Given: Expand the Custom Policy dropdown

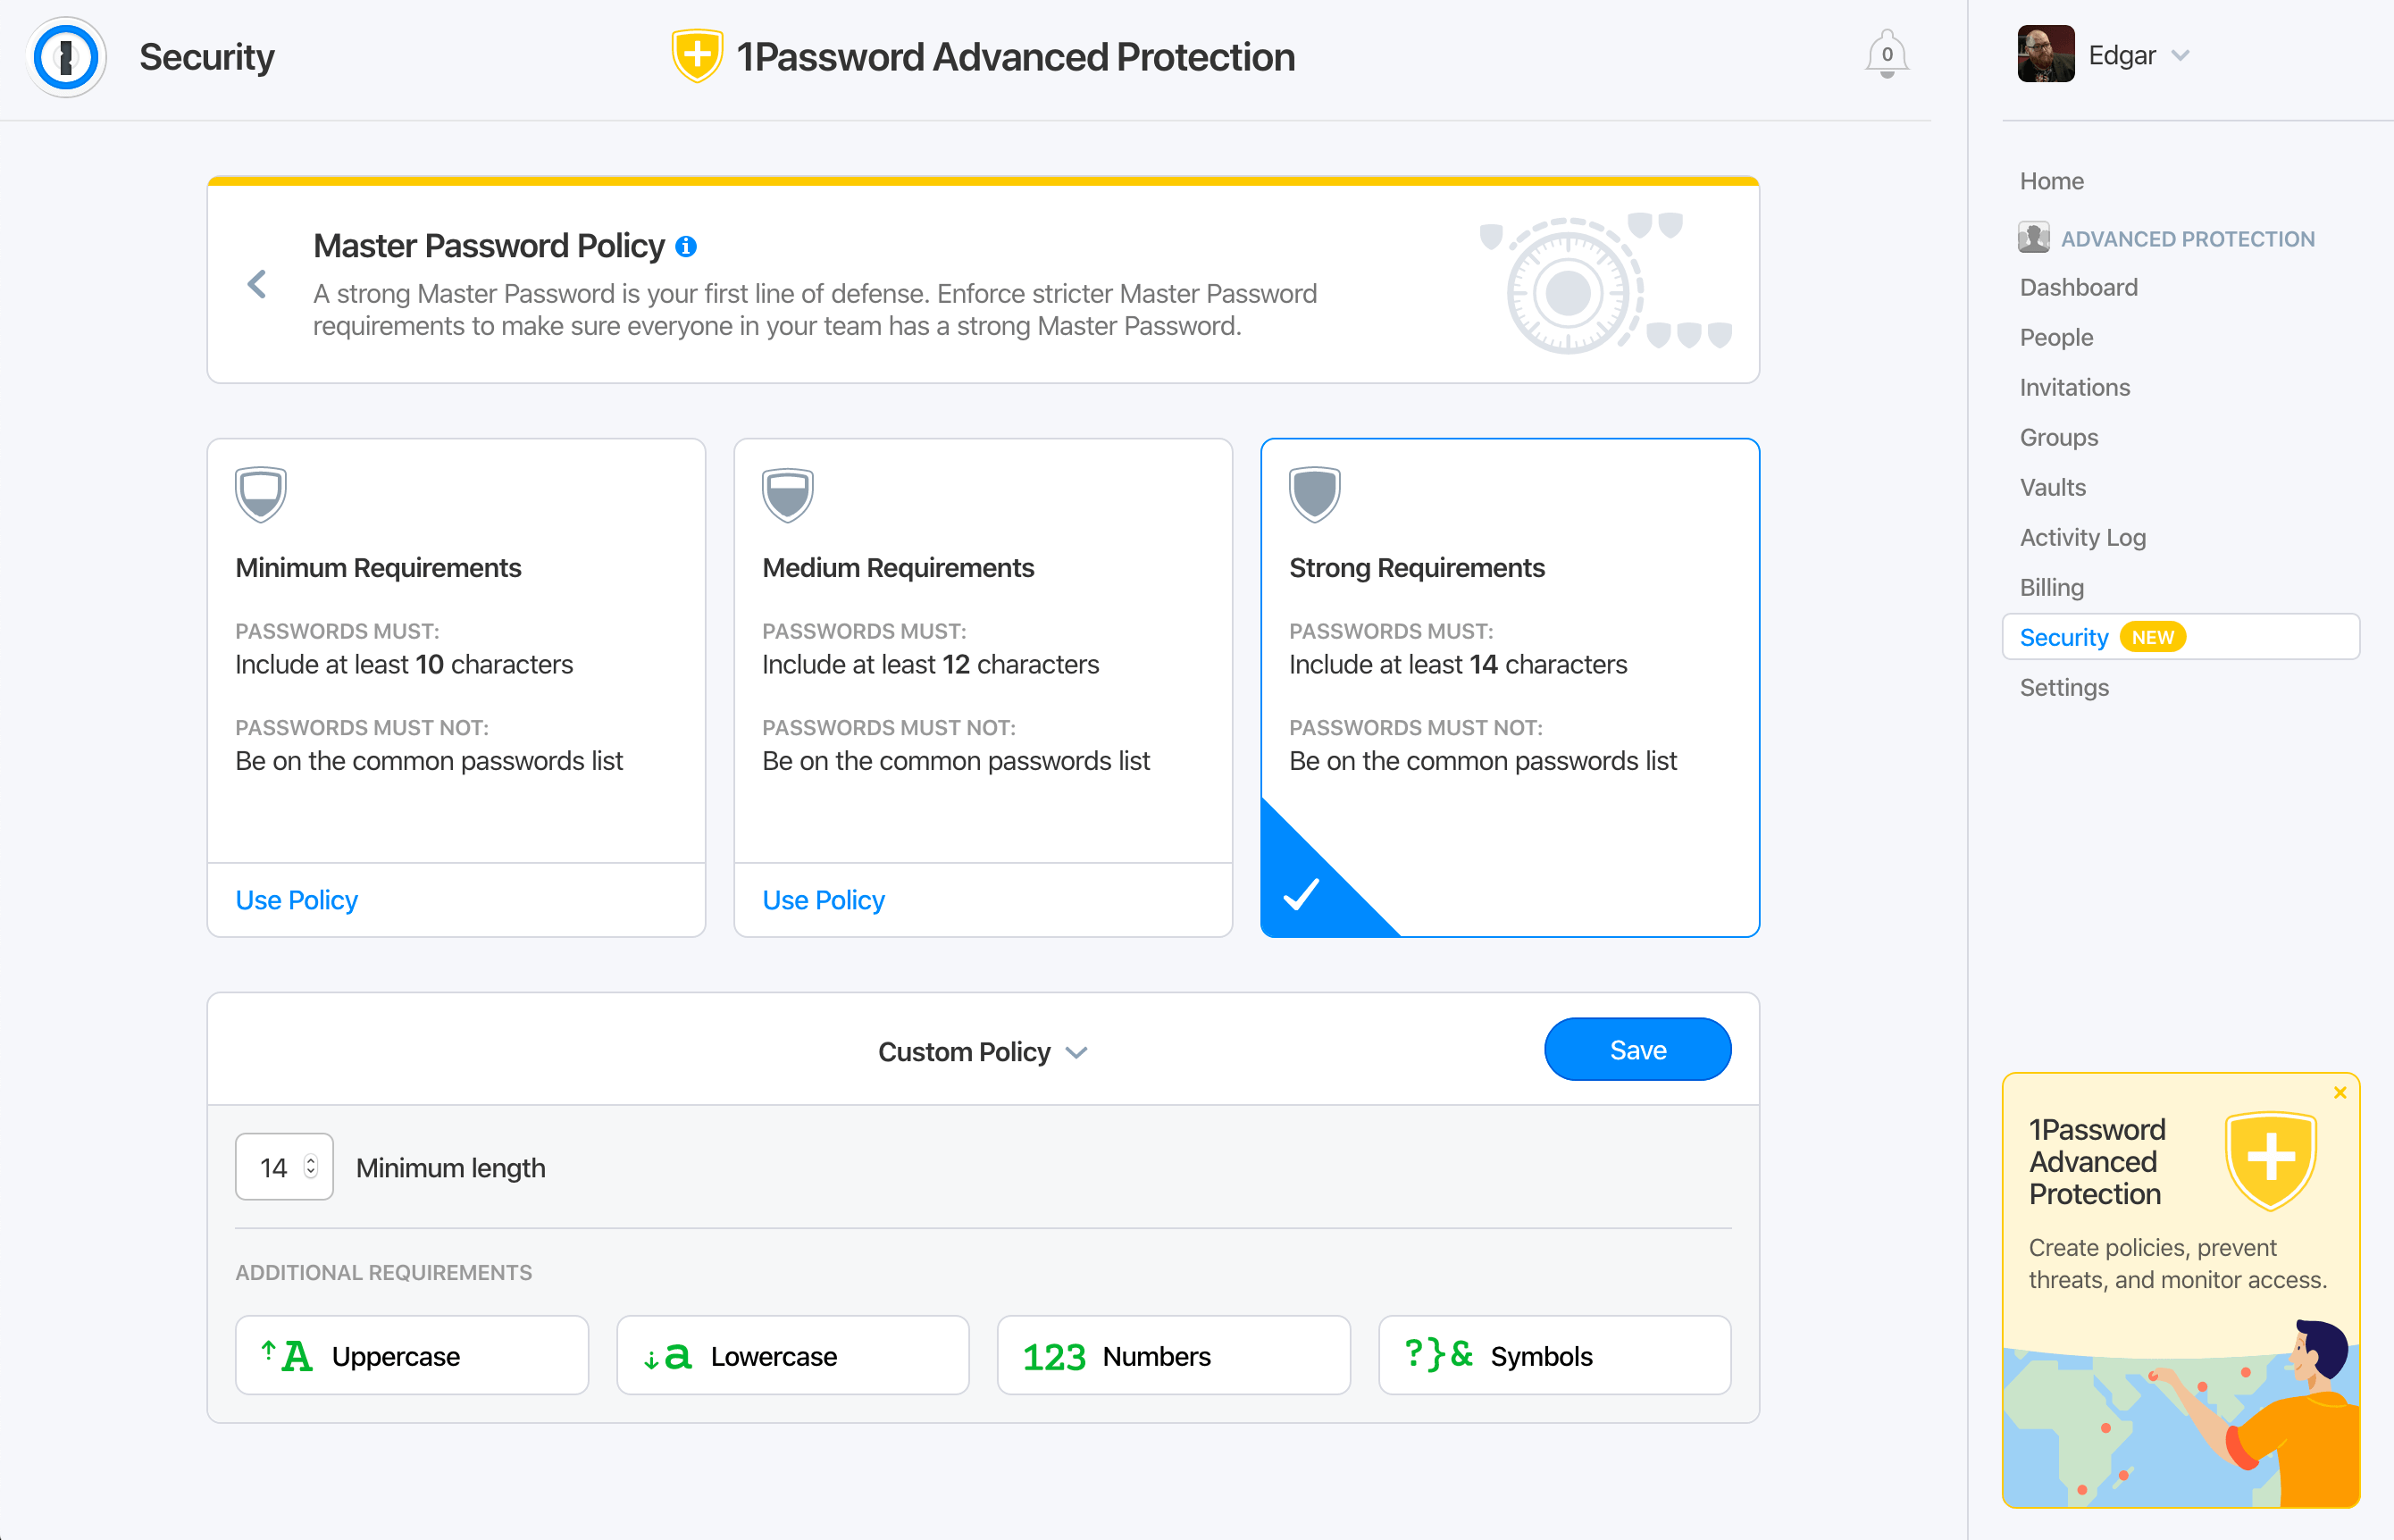Looking at the screenshot, I should point(983,1050).
